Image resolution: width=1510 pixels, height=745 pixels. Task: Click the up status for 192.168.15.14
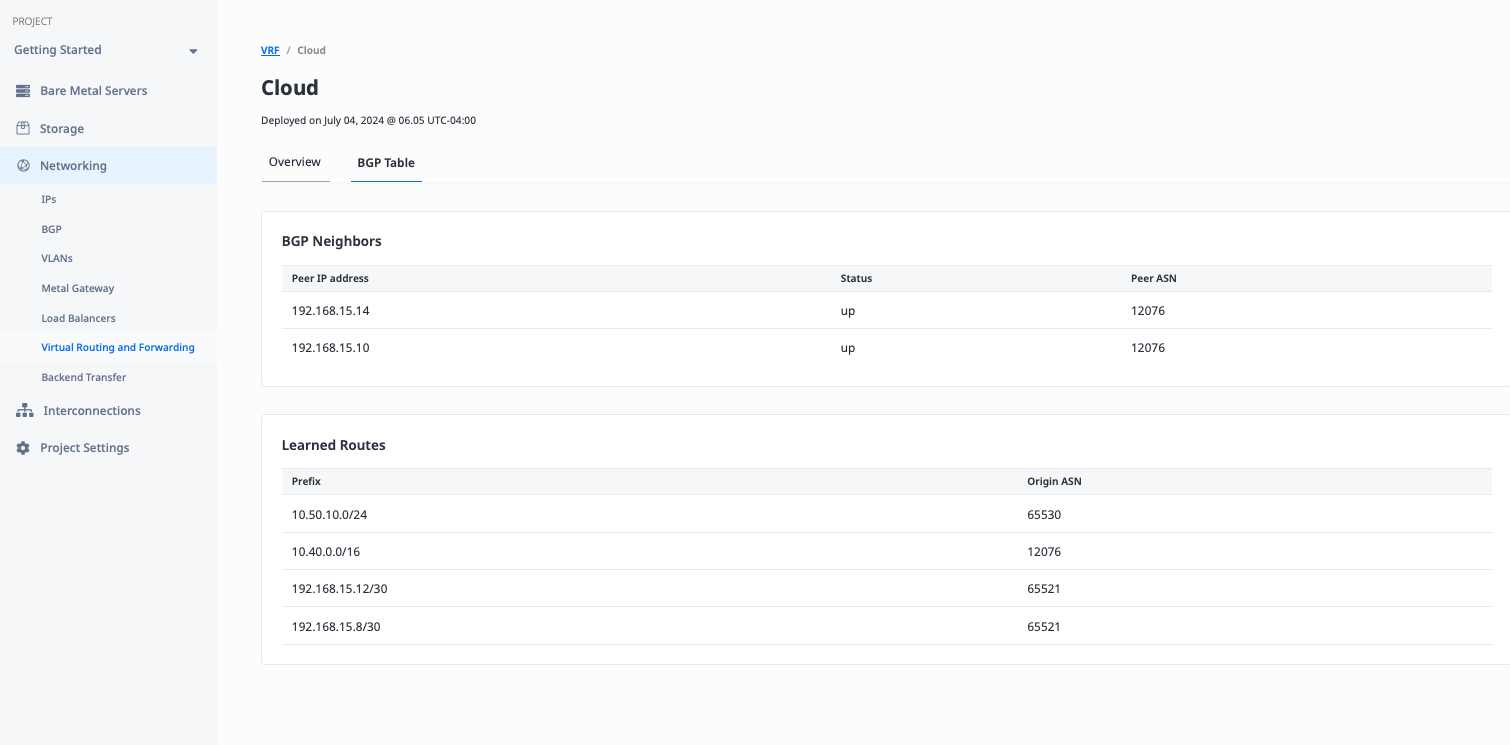848,311
